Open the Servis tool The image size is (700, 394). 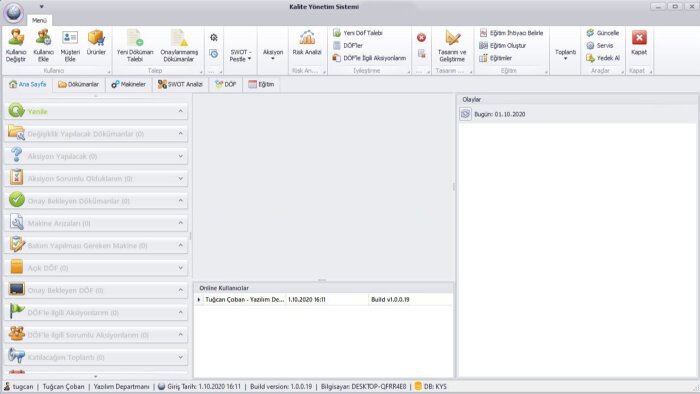tap(600, 46)
